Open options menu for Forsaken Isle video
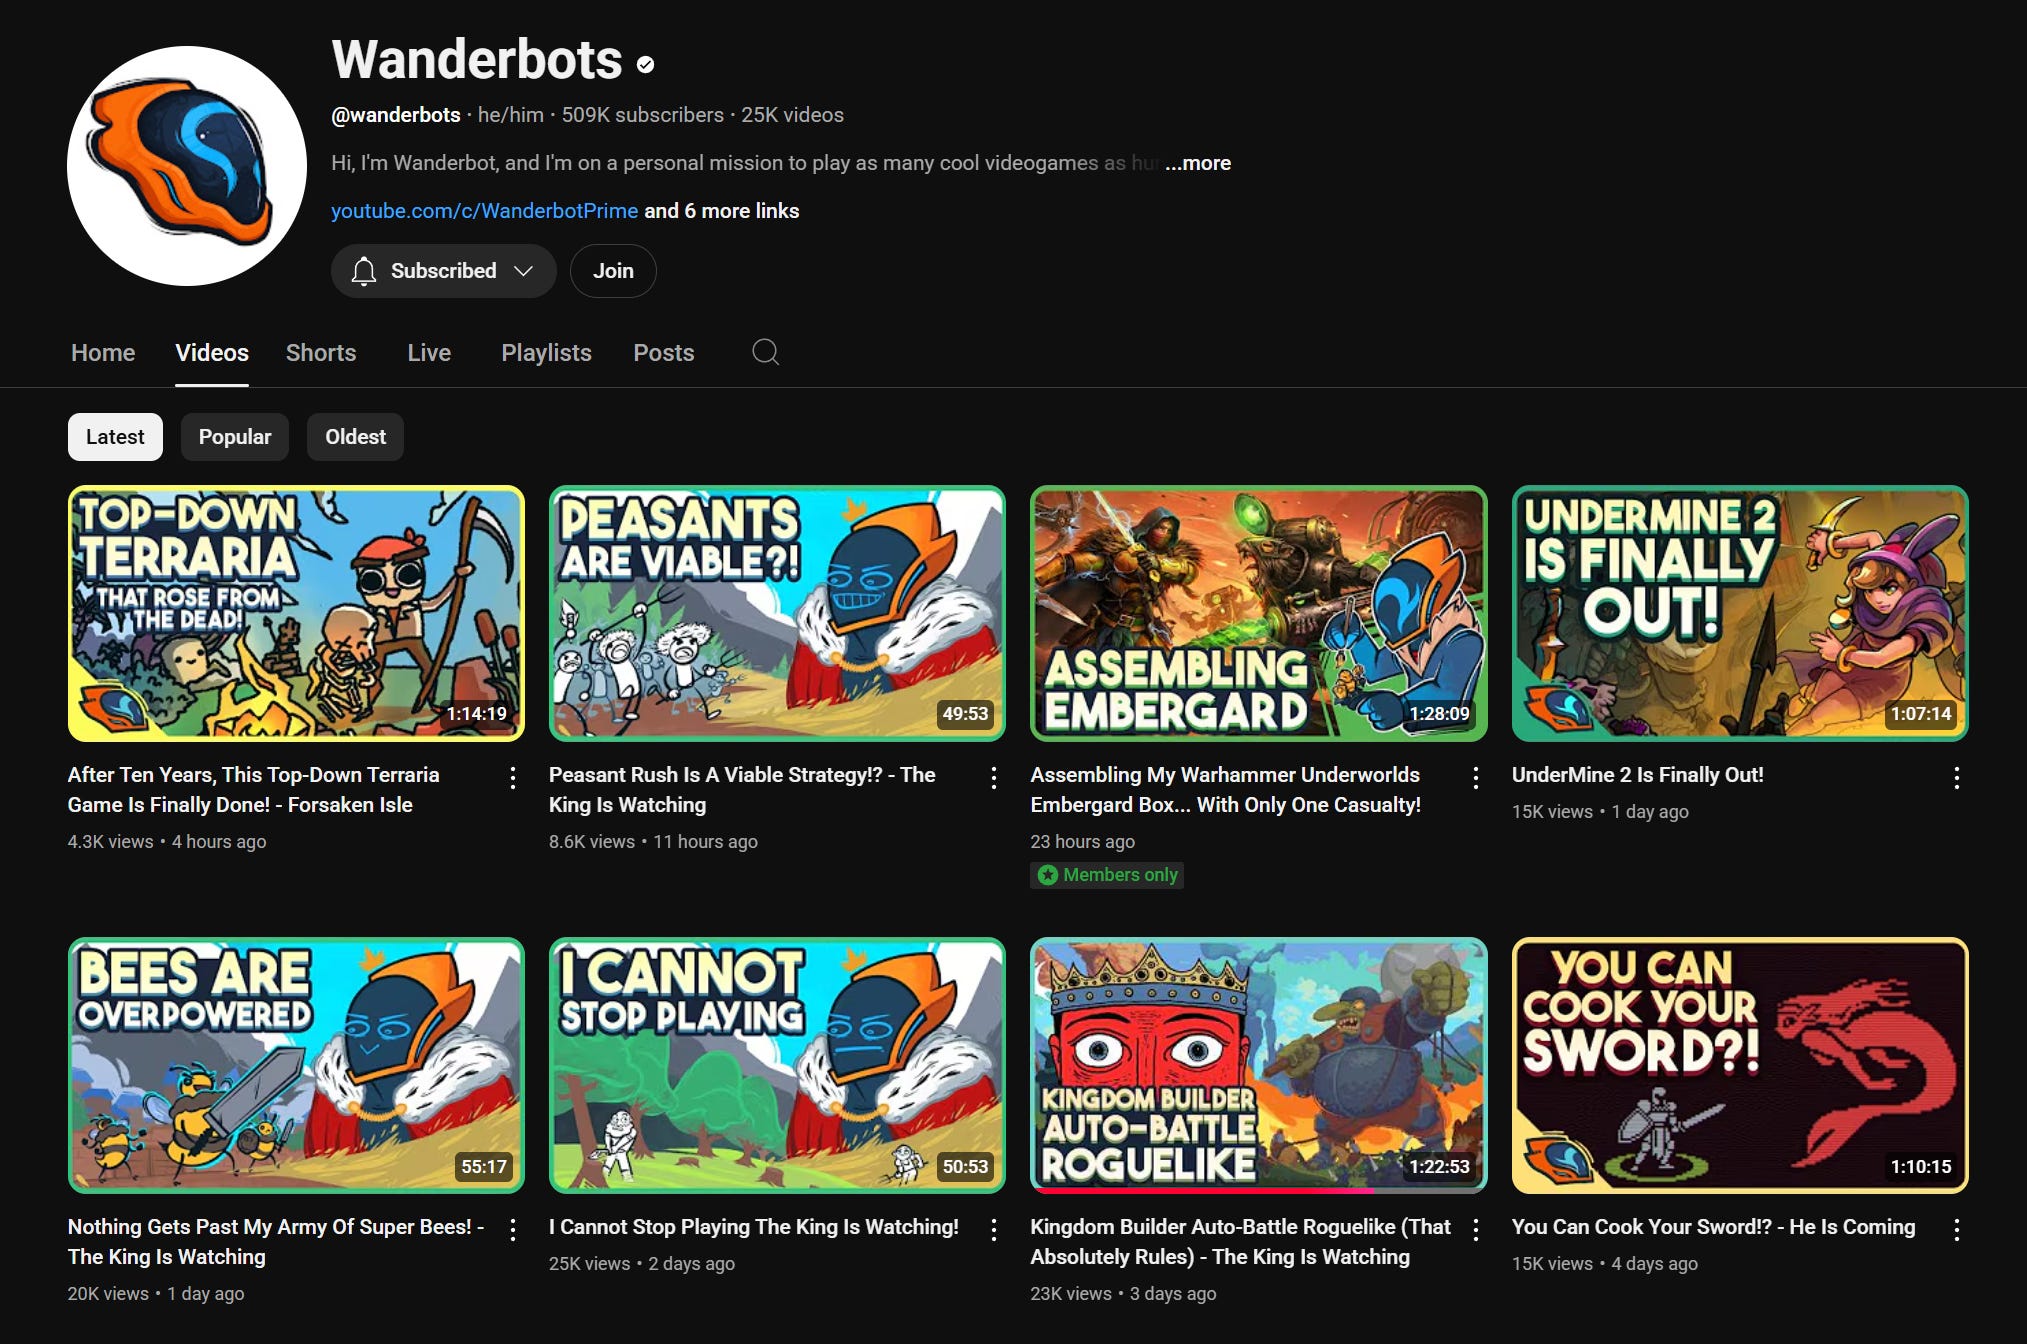The width and height of the screenshot is (2027, 1344). coord(513,778)
